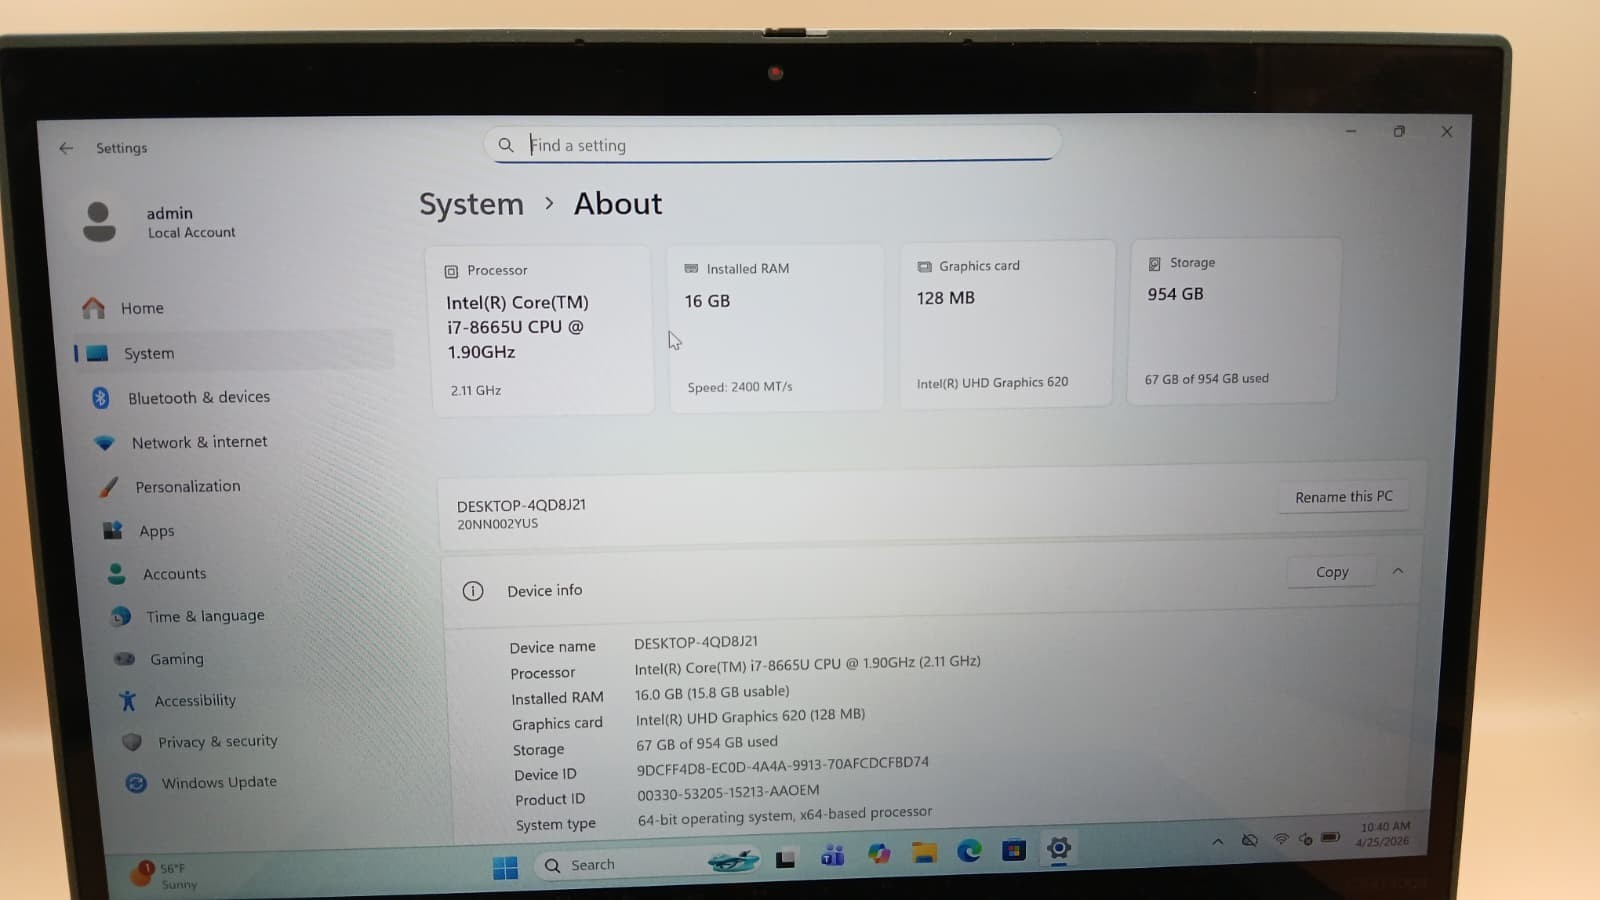Click the Personalization paintbrush icon

108,487
